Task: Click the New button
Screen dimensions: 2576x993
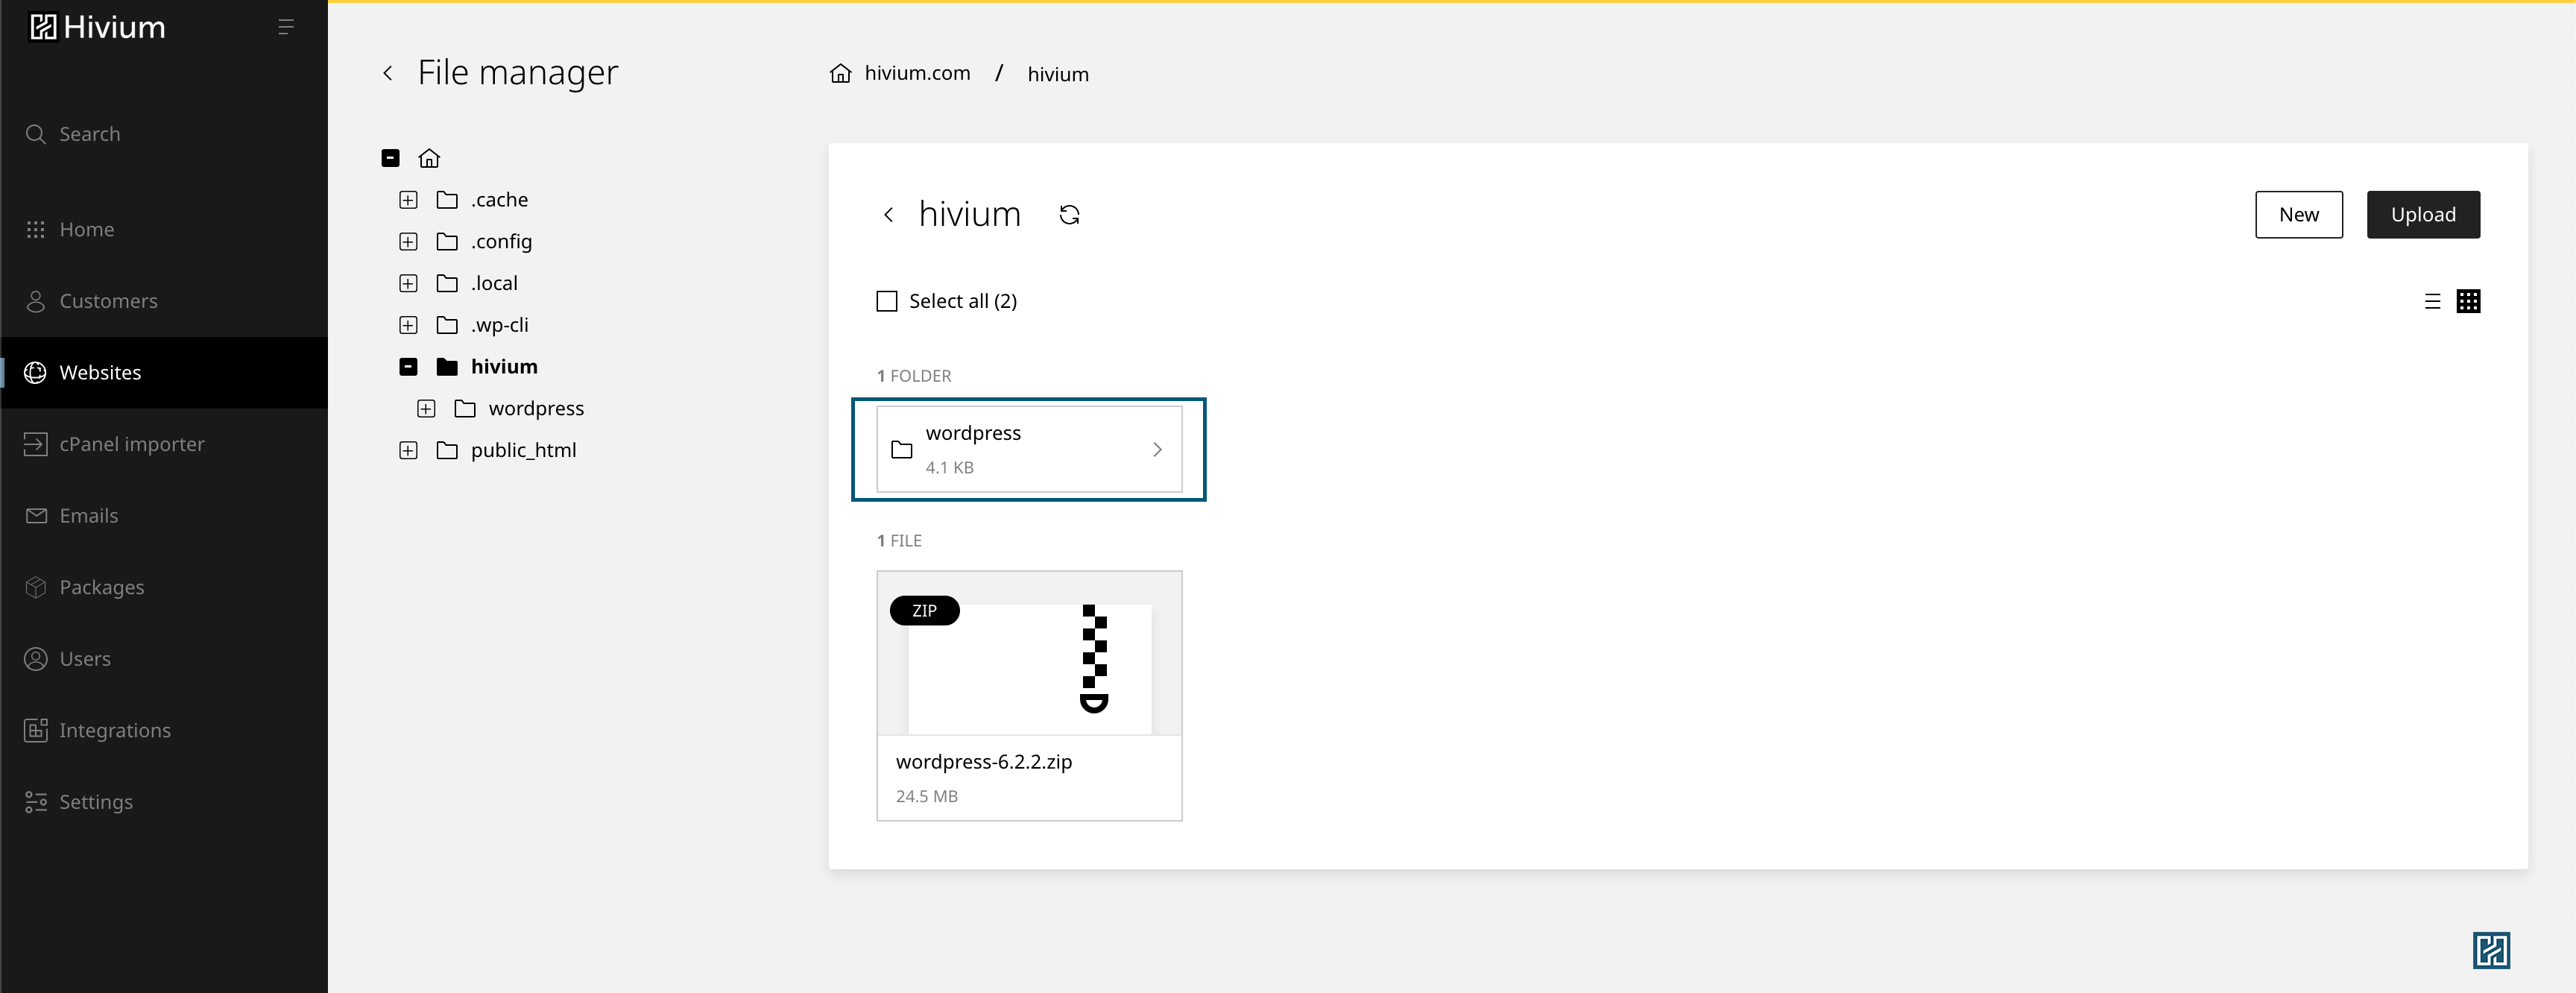Action: point(2298,214)
